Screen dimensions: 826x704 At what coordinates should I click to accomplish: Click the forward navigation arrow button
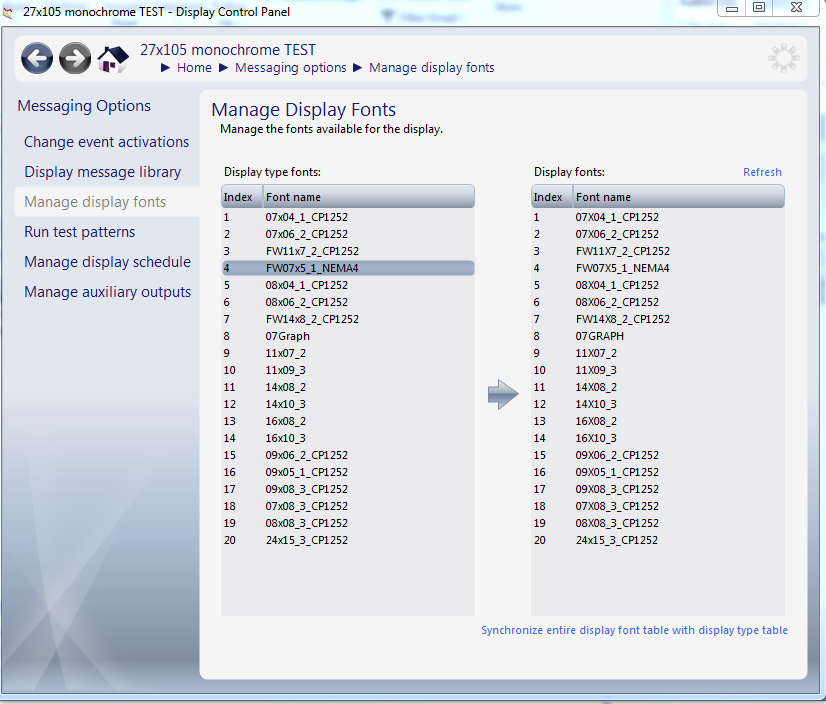[x=75, y=59]
